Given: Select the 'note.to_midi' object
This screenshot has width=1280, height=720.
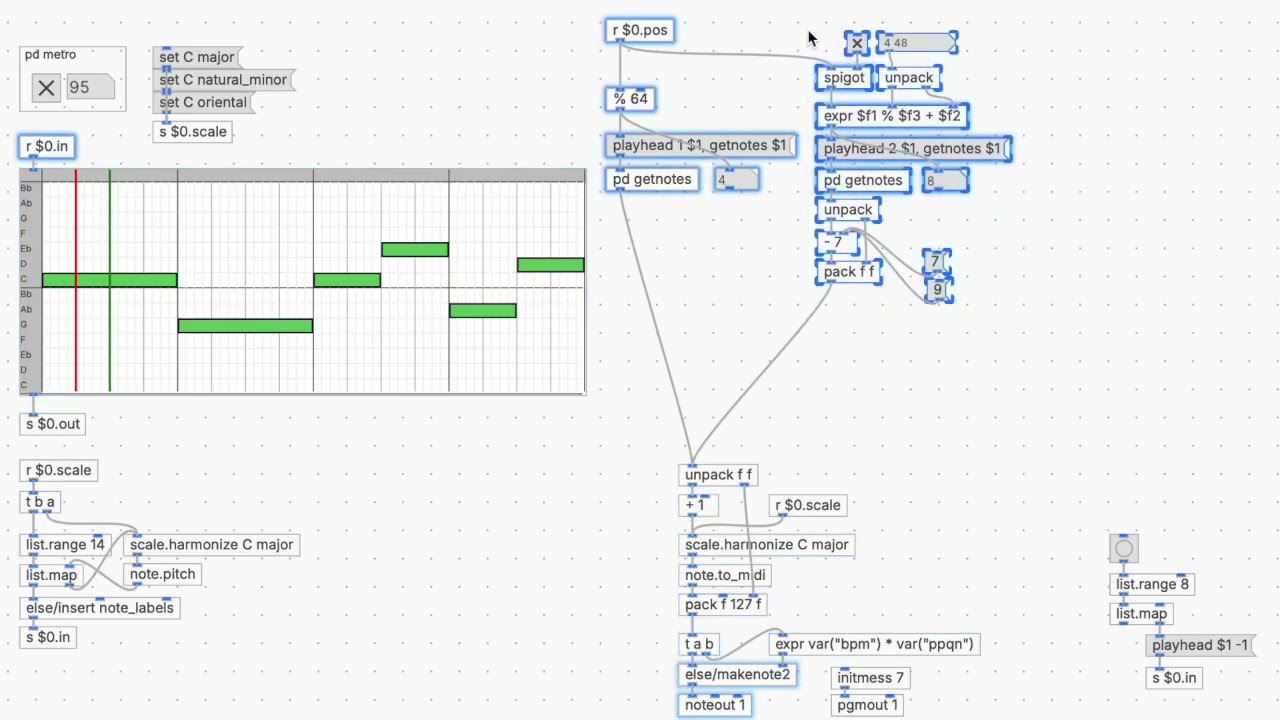Looking at the screenshot, I should click(x=725, y=576).
